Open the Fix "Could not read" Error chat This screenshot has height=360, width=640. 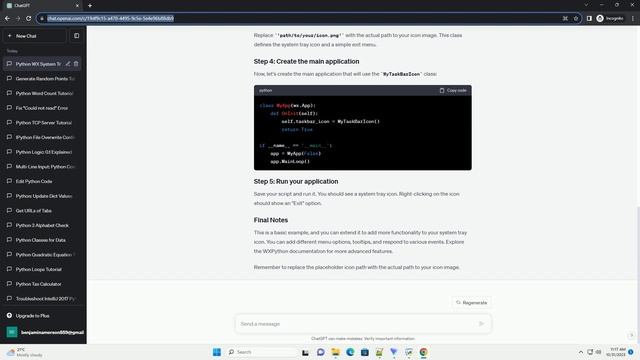pos(42,108)
